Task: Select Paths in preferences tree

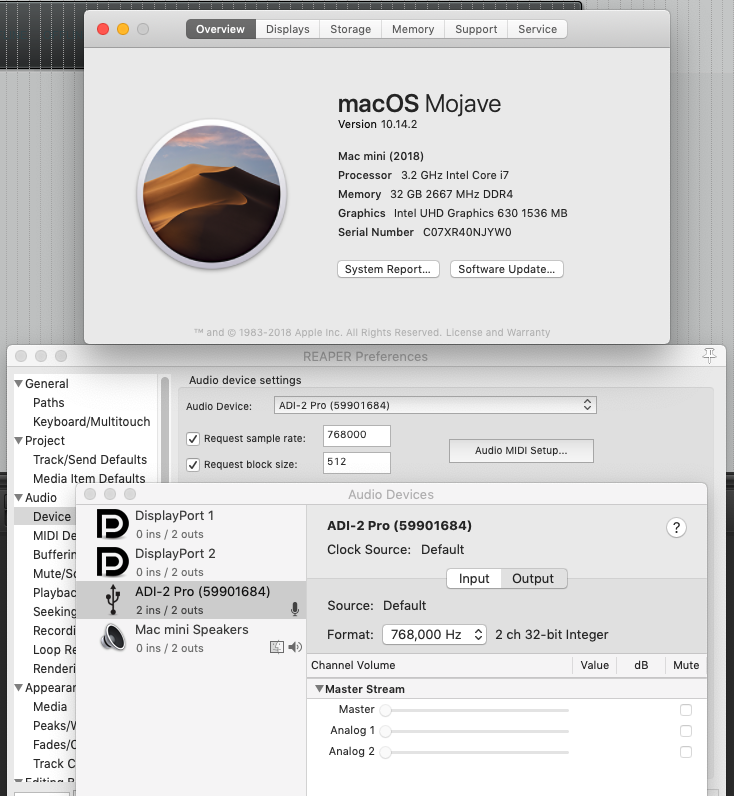Action: (x=49, y=403)
